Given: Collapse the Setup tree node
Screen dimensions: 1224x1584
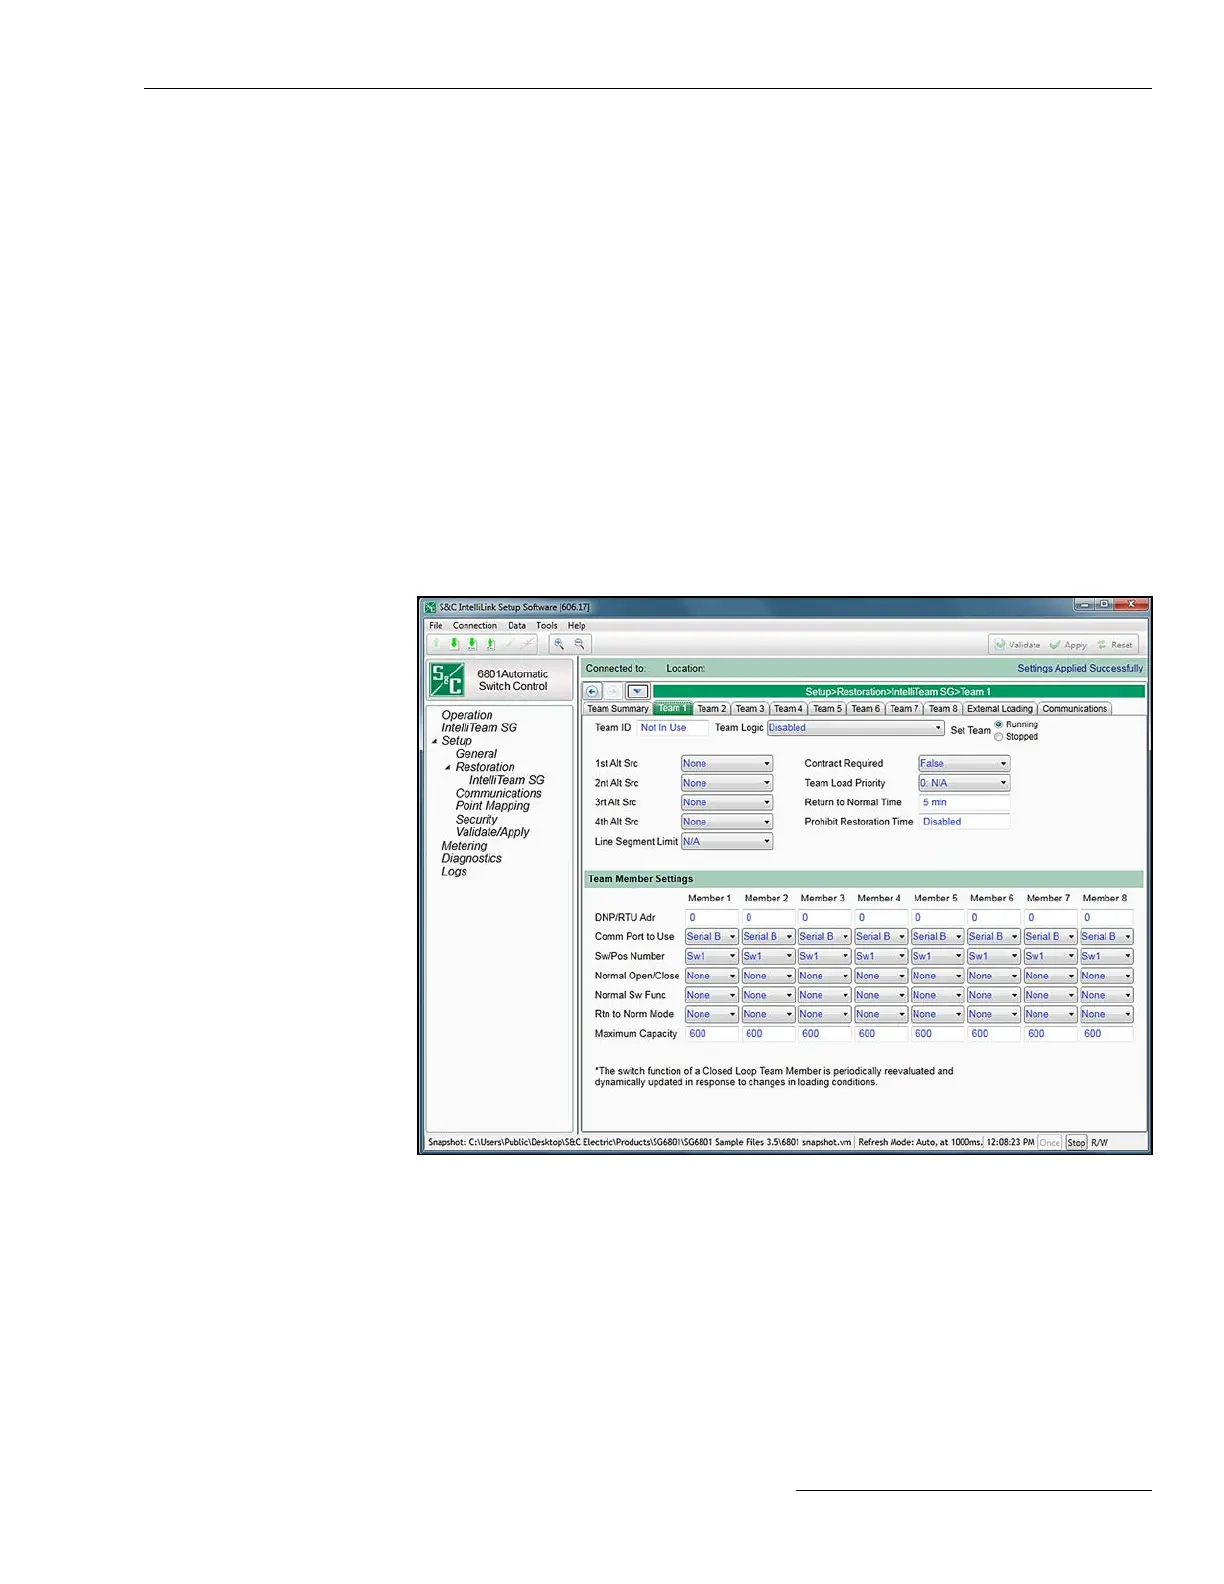Looking at the screenshot, I should point(435,741).
